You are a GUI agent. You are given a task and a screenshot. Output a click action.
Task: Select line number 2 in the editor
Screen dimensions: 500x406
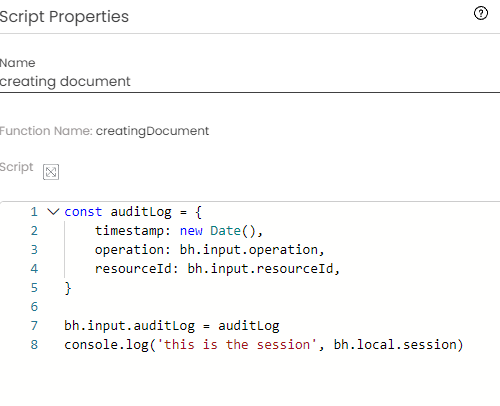pyautogui.click(x=34, y=231)
